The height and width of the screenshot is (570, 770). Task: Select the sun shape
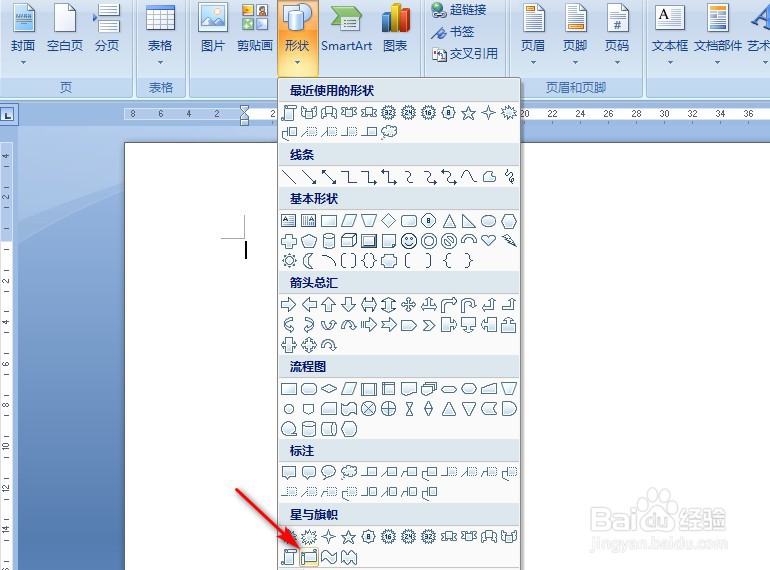pos(289,261)
